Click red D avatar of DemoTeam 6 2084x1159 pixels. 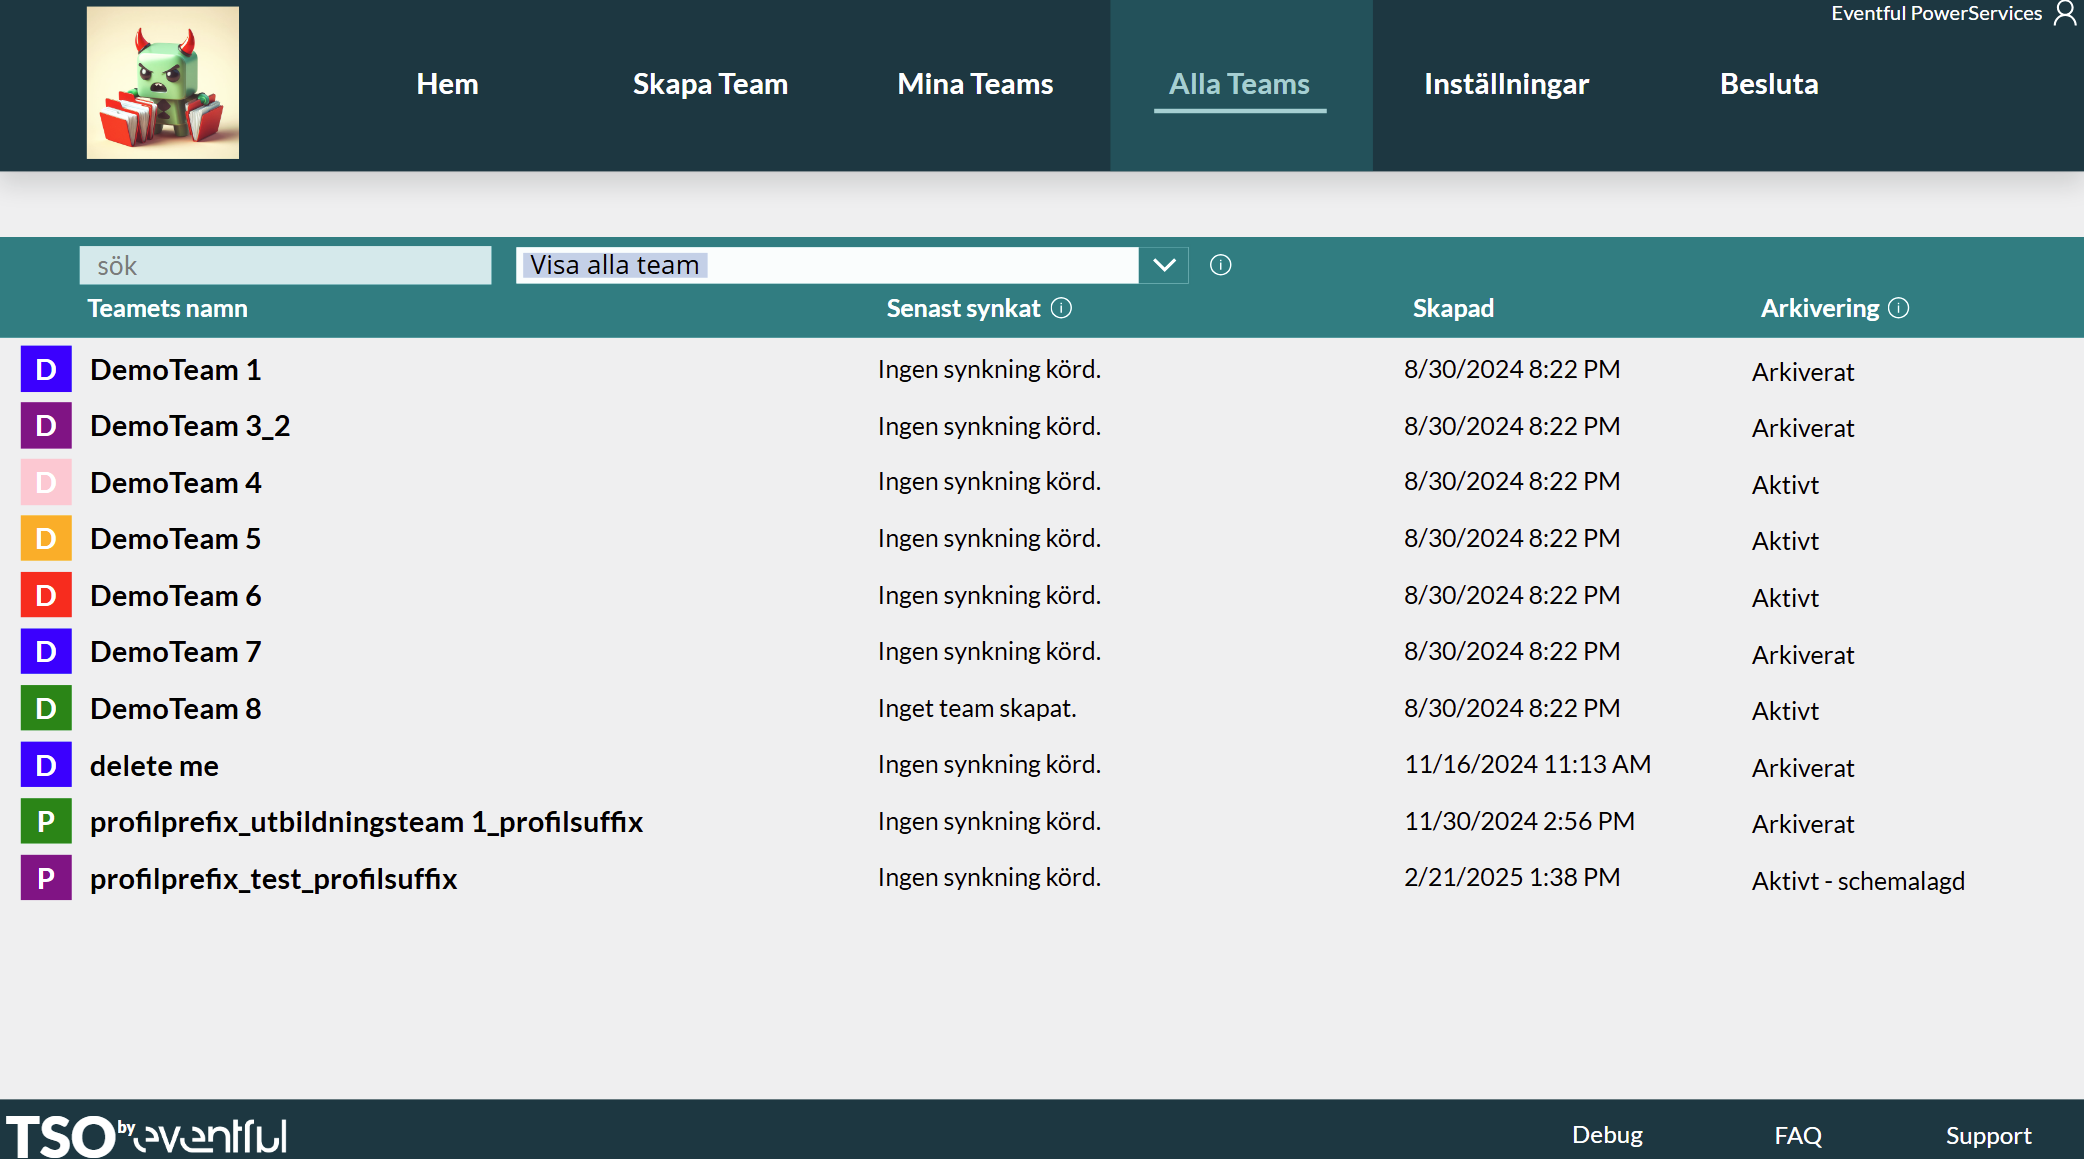tap(46, 596)
